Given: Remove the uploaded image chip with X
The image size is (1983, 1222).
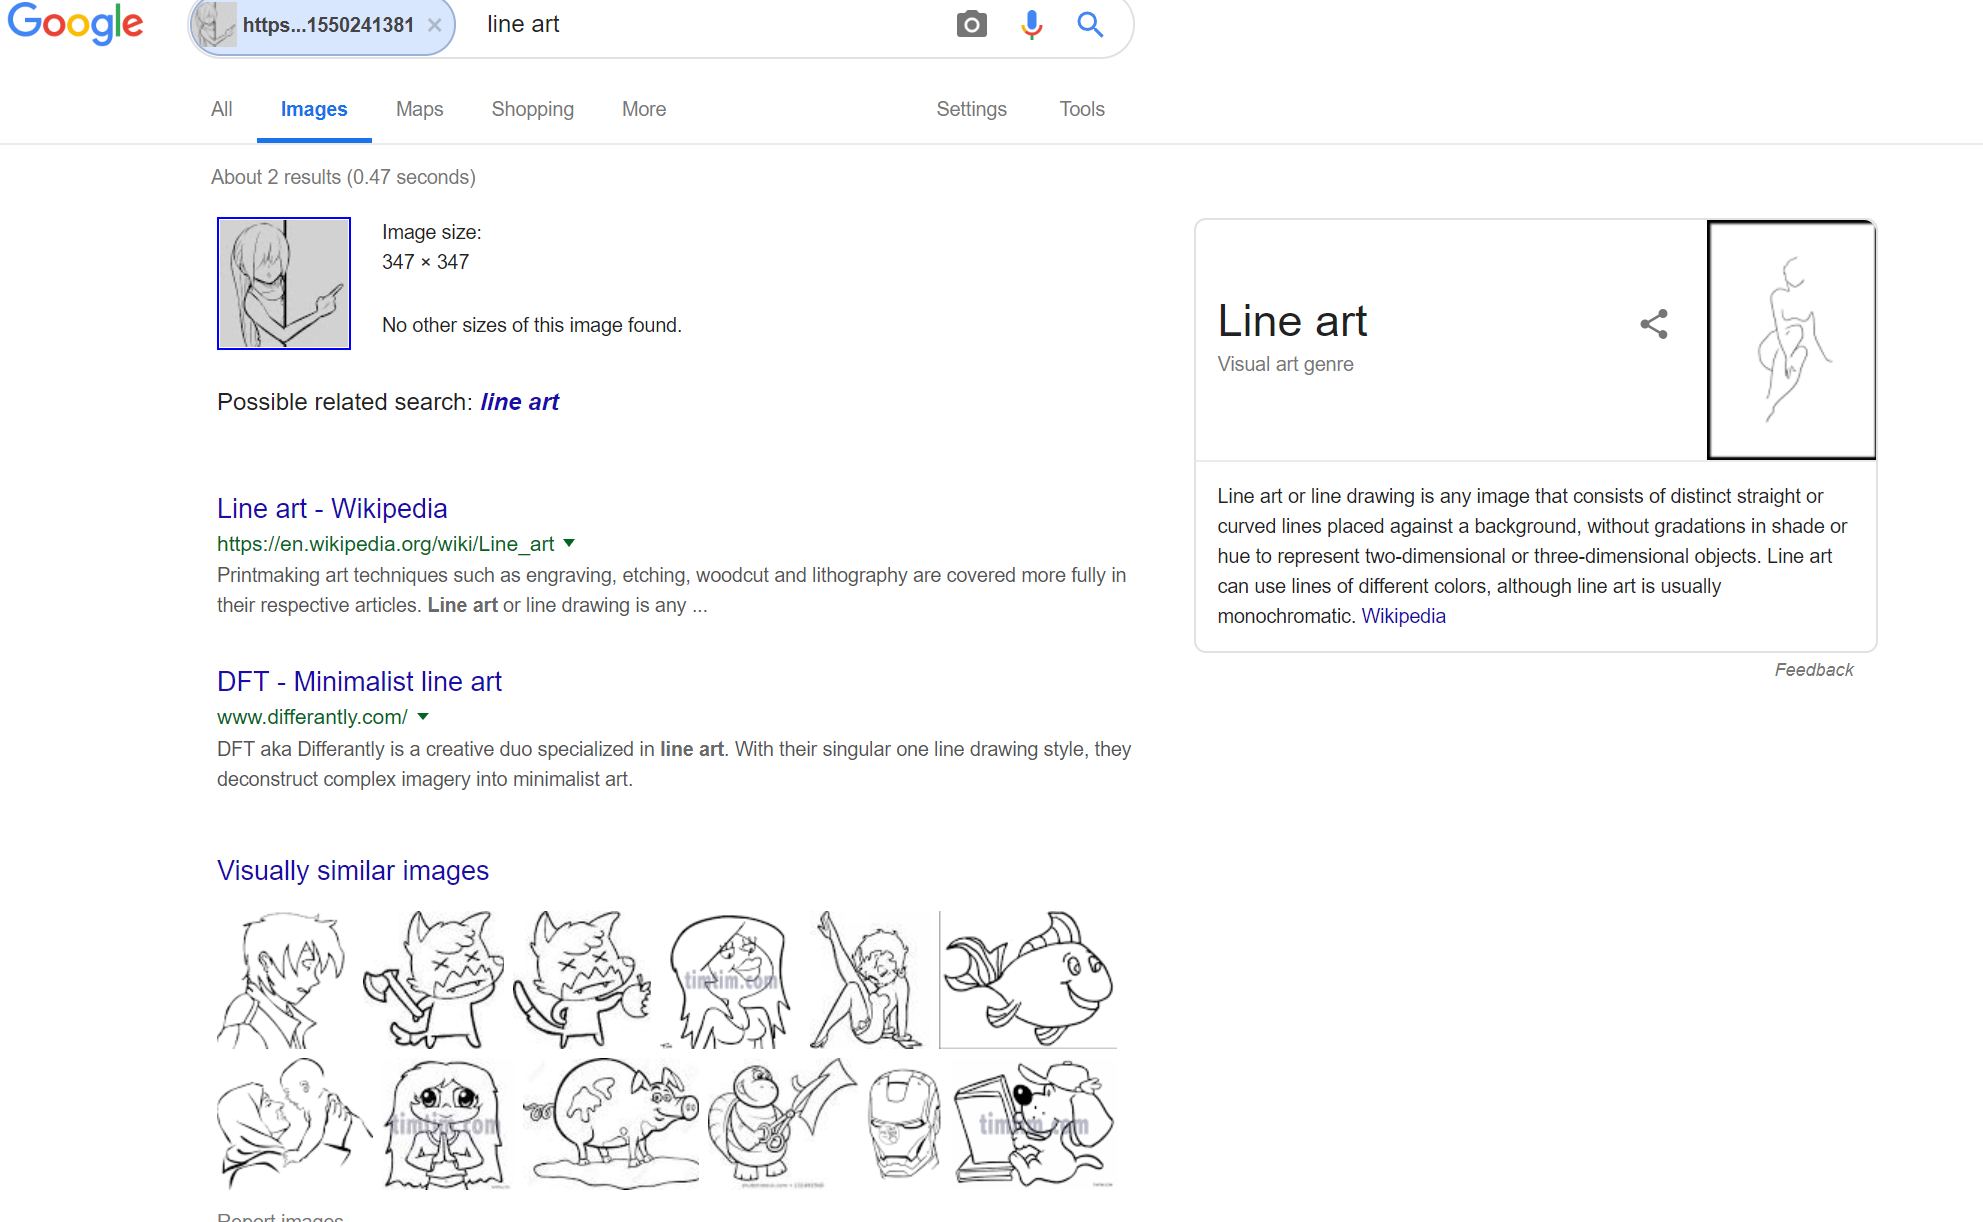Looking at the screenshot, I should 435,25.
